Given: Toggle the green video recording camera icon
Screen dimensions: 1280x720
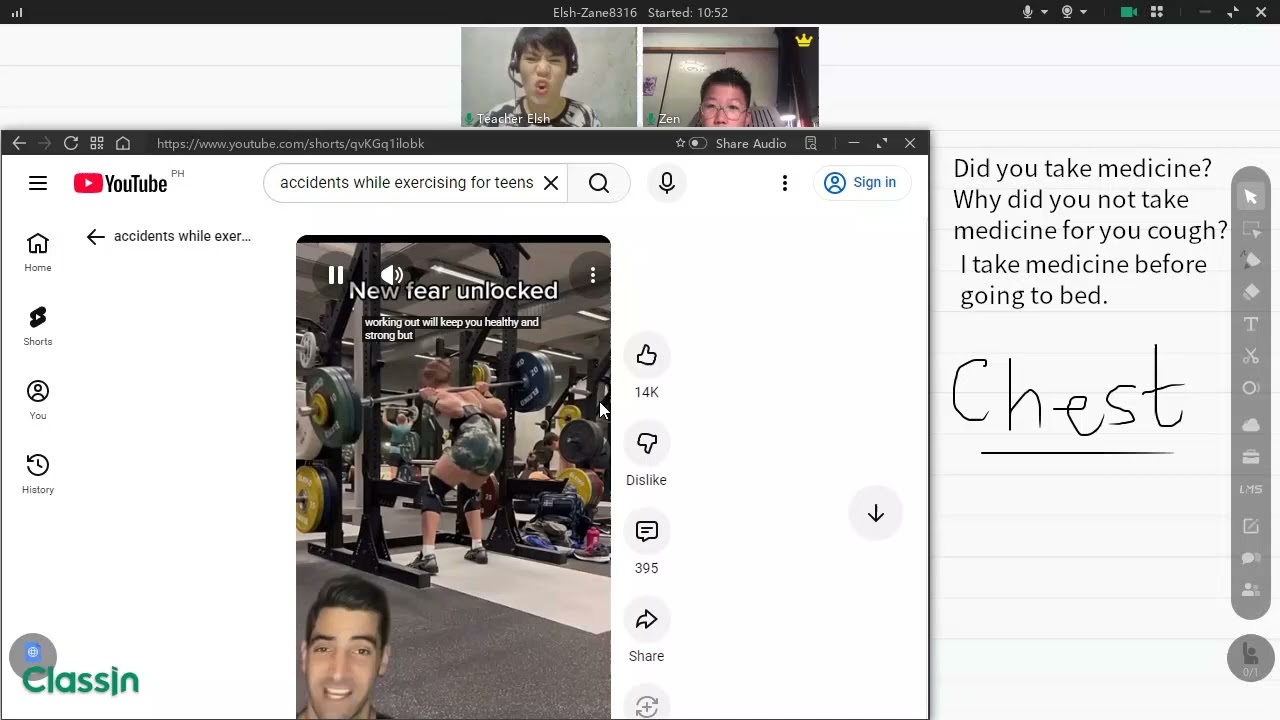Looking at the screenshot, I should [1129, 12].
